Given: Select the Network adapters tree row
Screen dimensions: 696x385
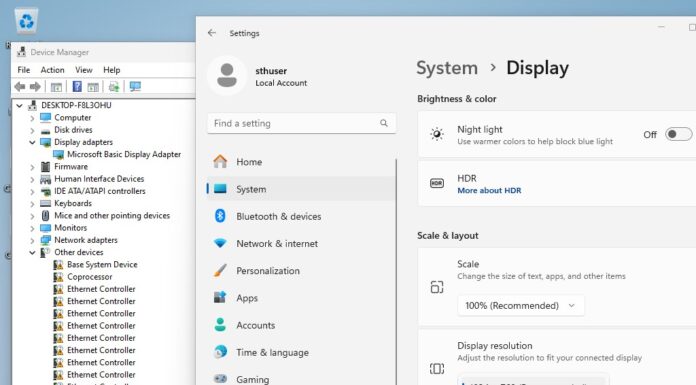Looking at the screenshot, I should coord(86,240).
